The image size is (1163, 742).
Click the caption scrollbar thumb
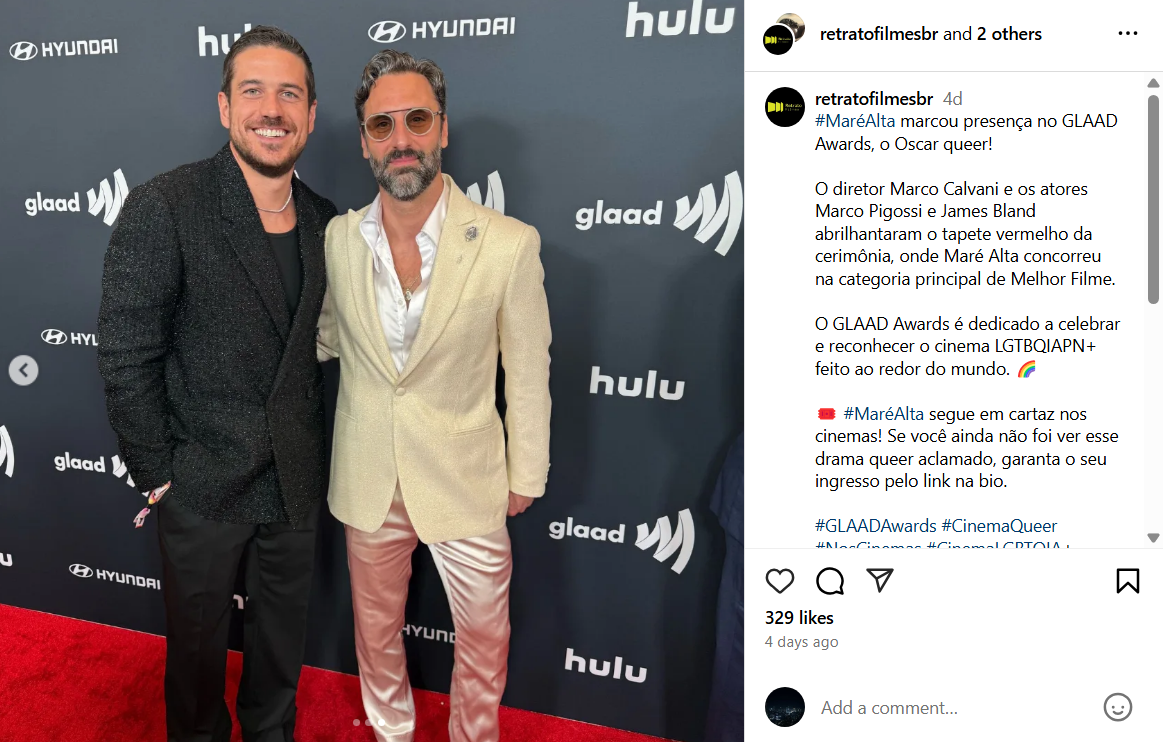[x=1153, y=199]
